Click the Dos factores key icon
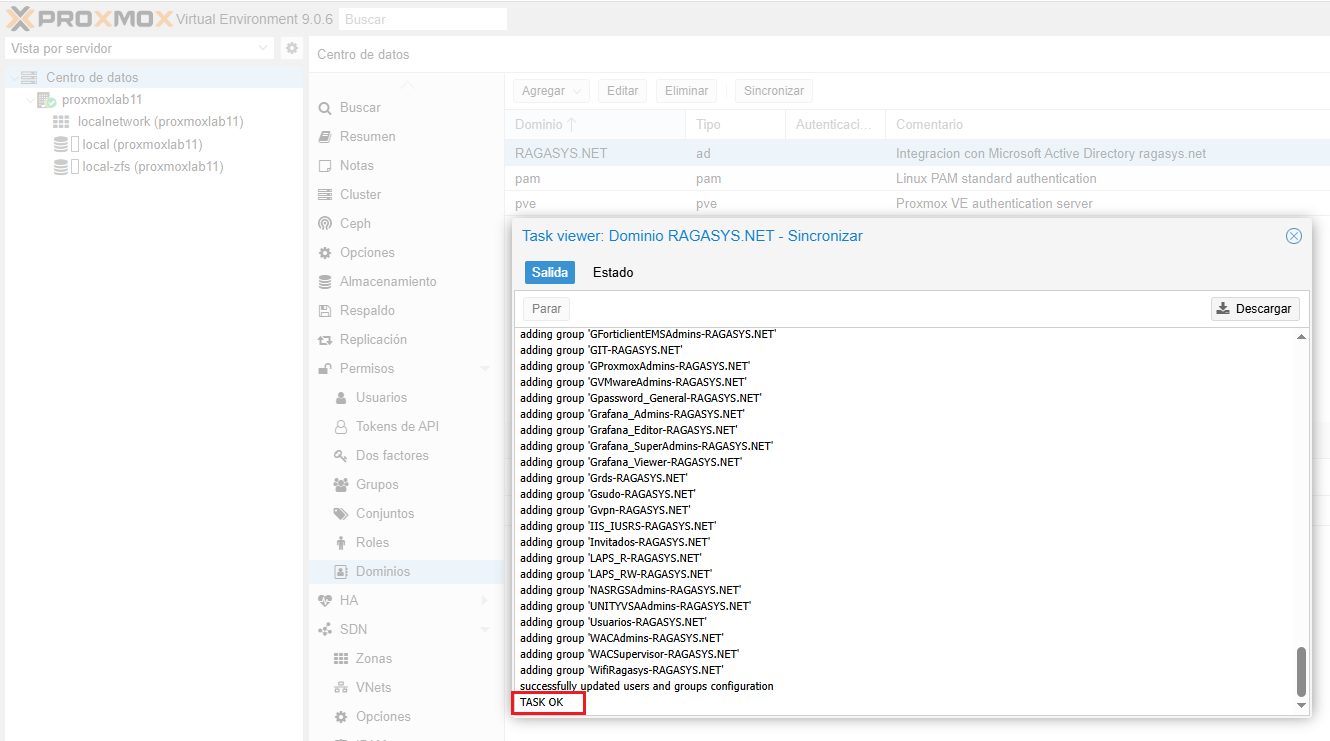 point(340,456)
